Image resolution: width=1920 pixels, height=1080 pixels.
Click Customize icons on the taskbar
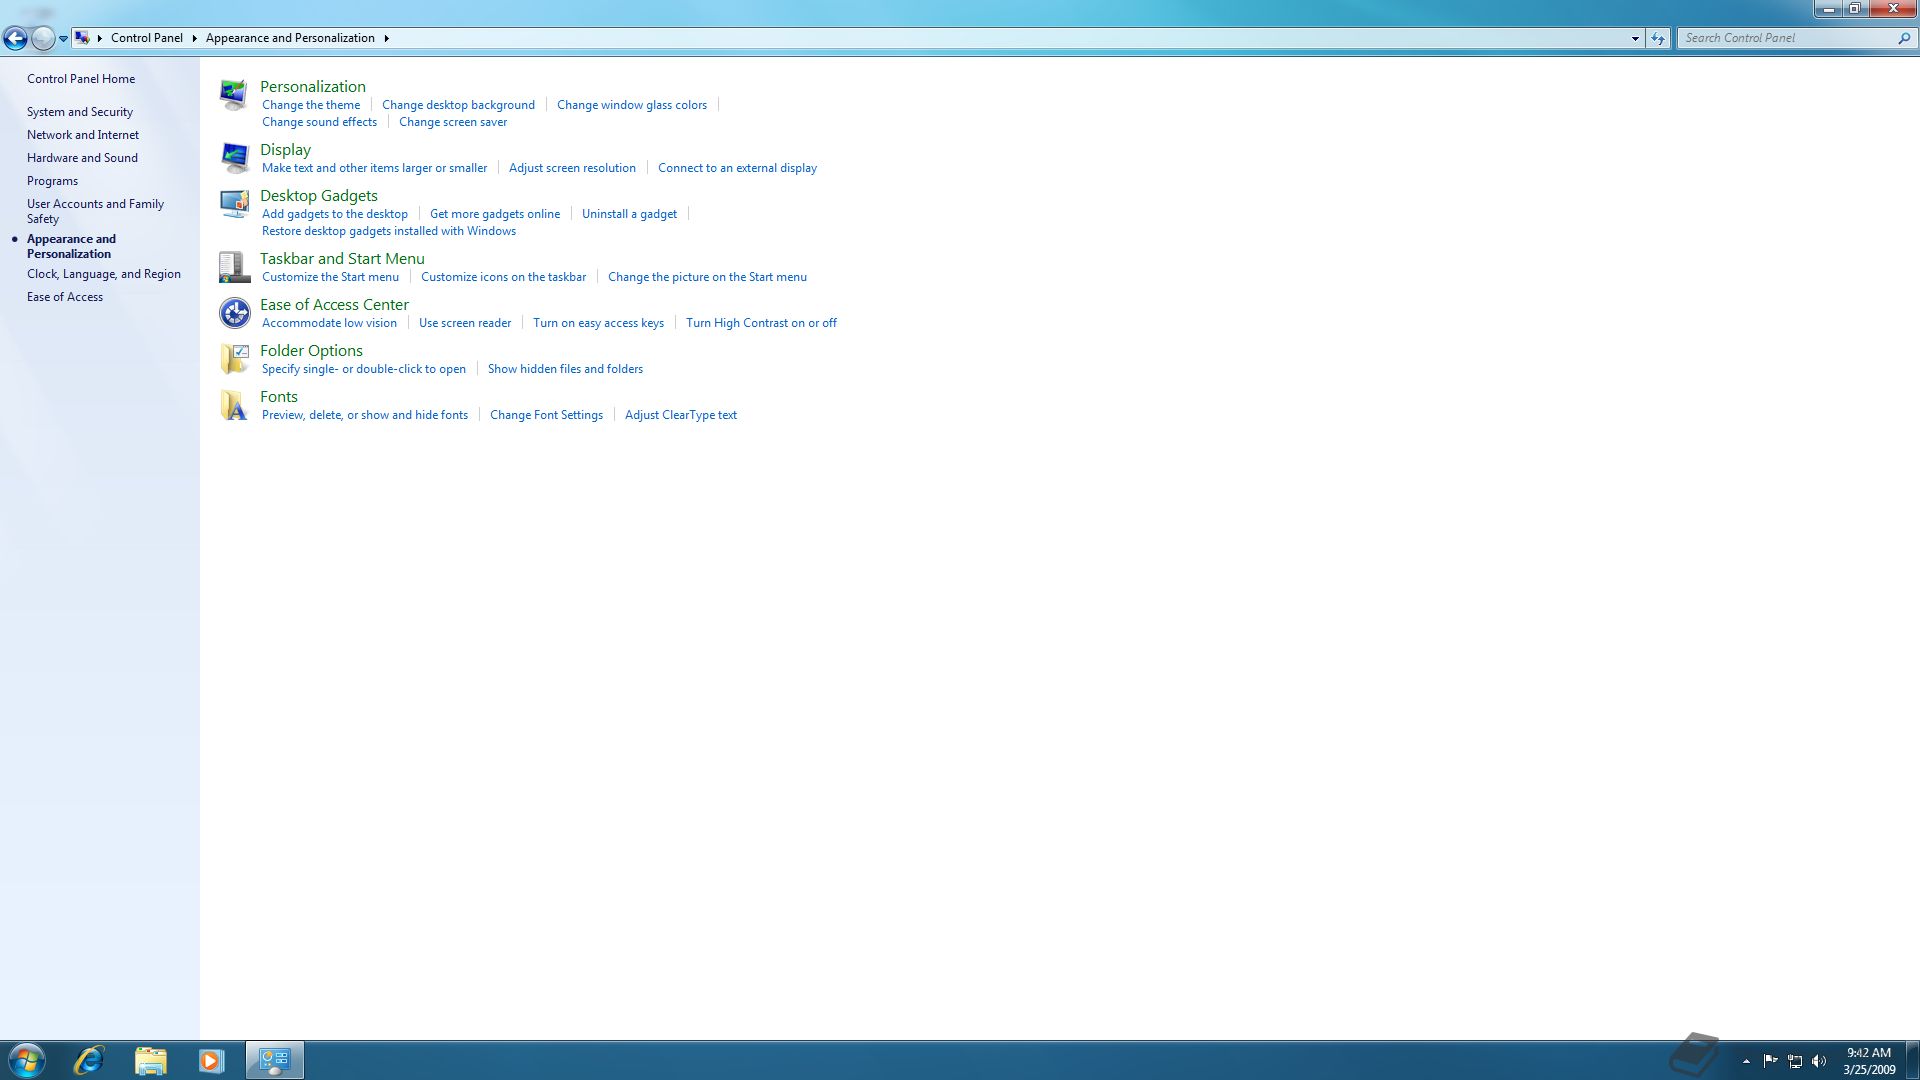tap(503, 277)
